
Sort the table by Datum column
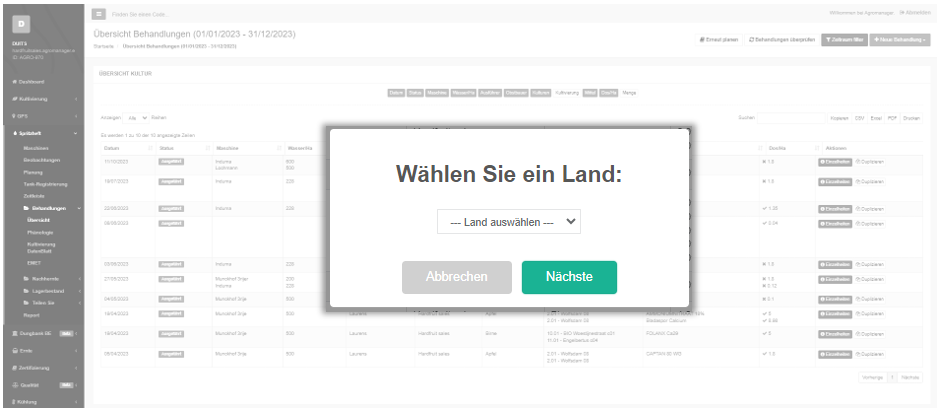click(127, 148)
